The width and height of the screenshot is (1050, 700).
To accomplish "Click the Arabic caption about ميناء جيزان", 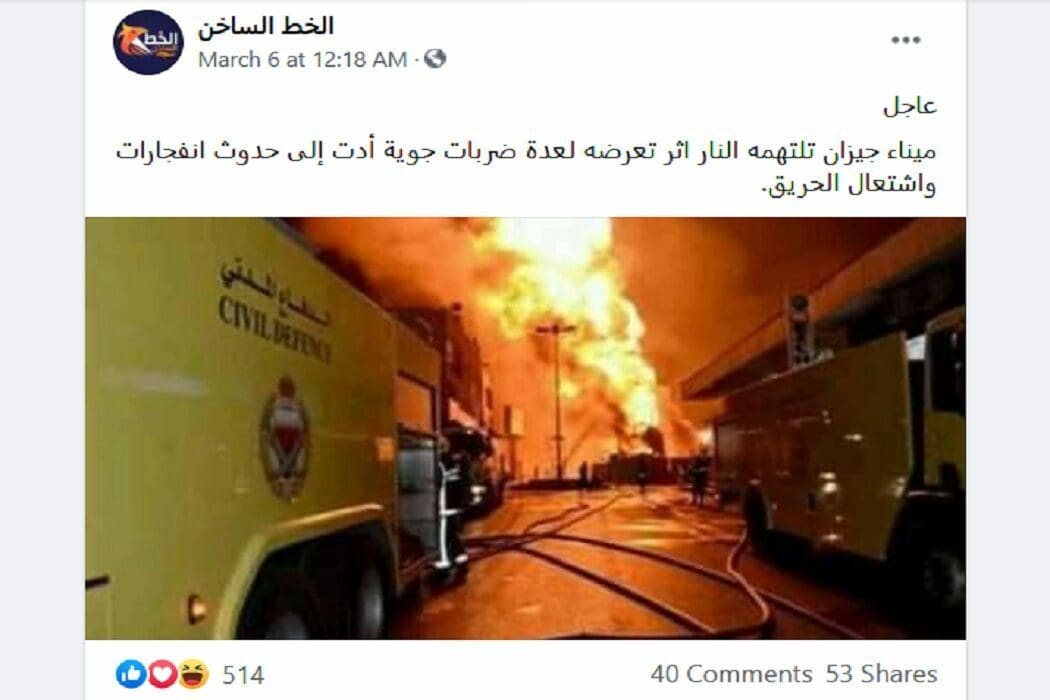I will 526,167.
